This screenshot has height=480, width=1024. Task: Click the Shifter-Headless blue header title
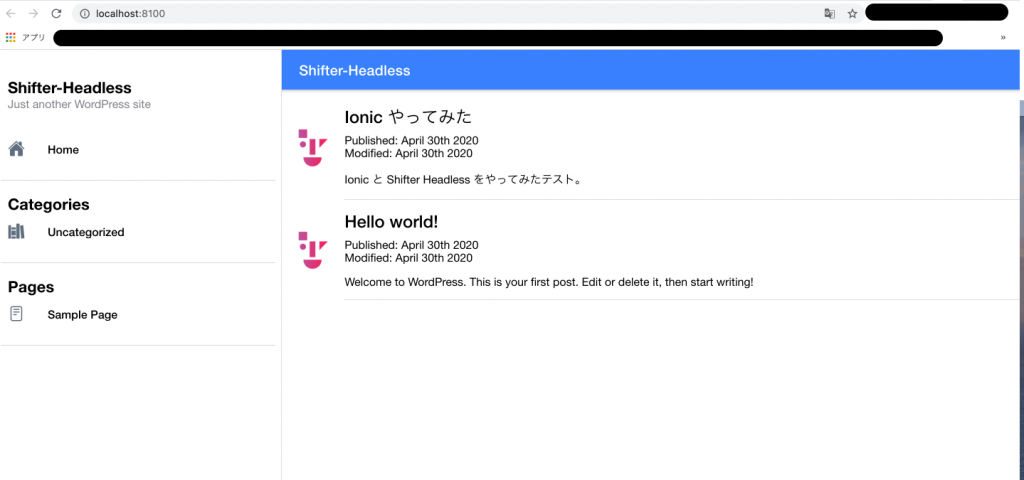pos(355,71)
